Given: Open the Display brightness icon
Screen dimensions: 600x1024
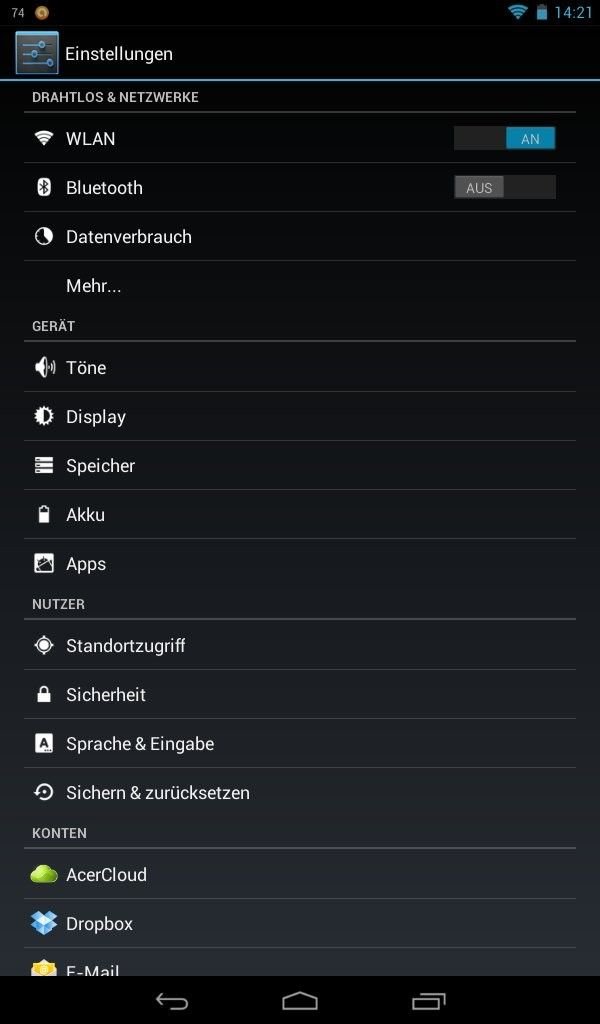Looking at the screenshot, I should coord(44,417).
